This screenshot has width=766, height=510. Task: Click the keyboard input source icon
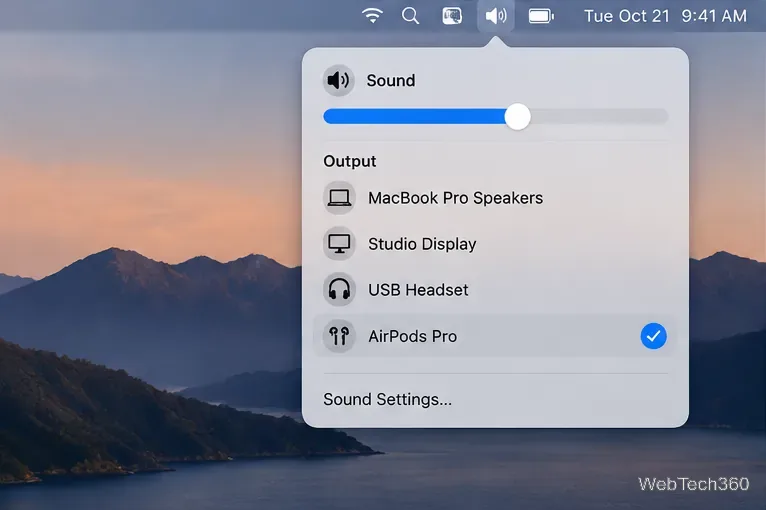coord(452,16)
